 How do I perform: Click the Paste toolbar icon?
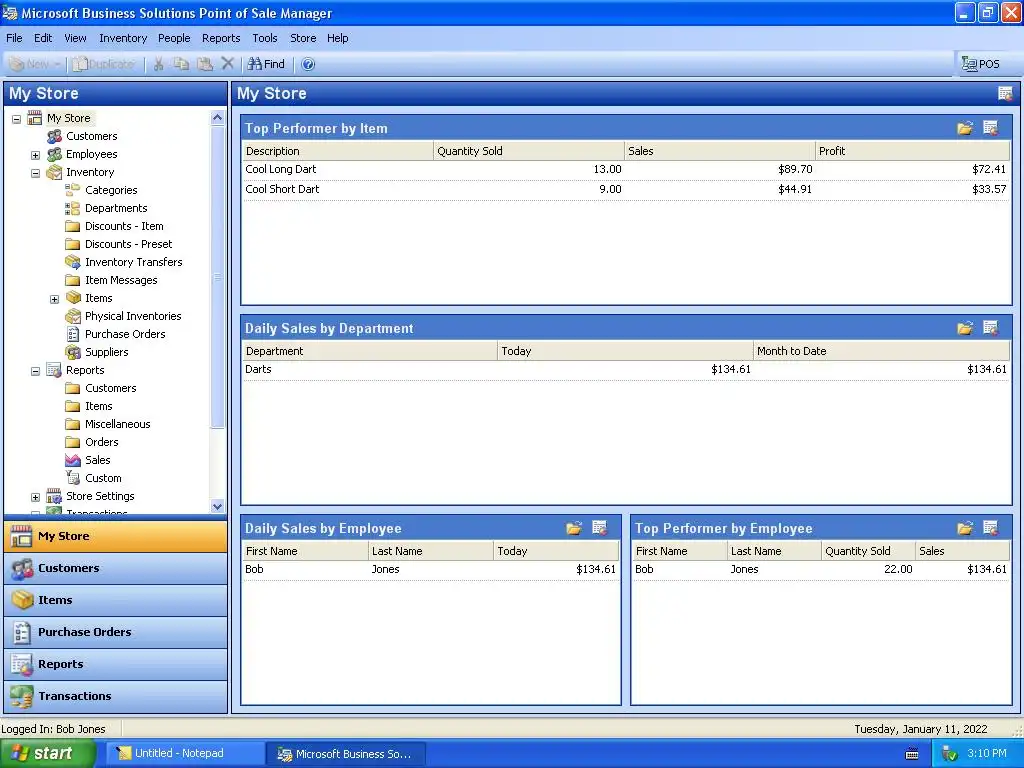pyautogui.click(x=204, y=64)
